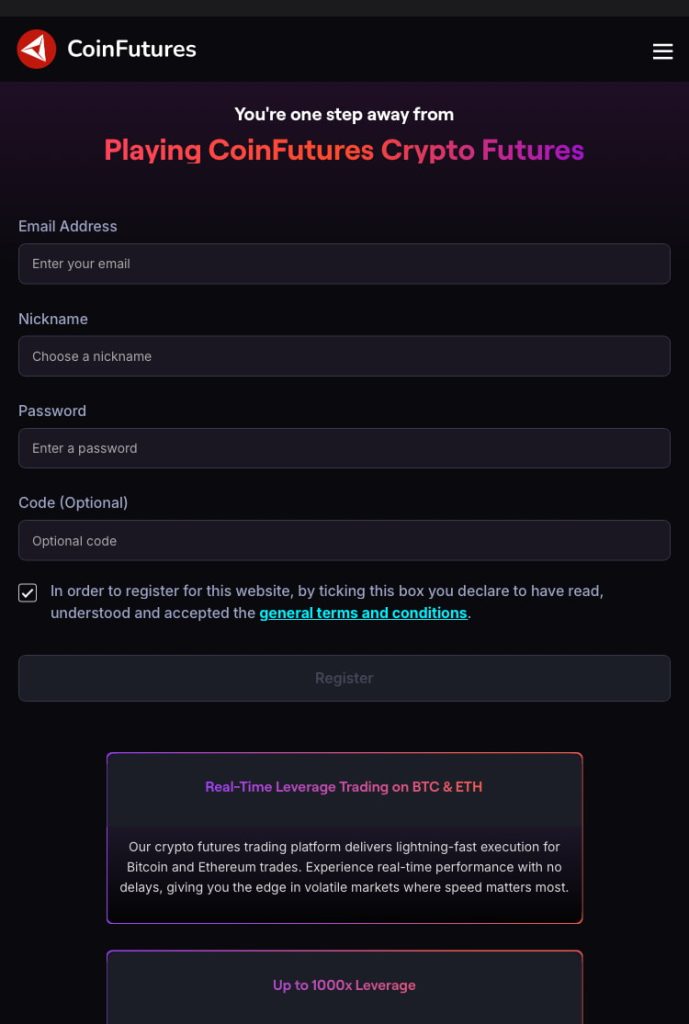Click the "Playing CoinFutures Crypto Futures" headline

point(344,151)
